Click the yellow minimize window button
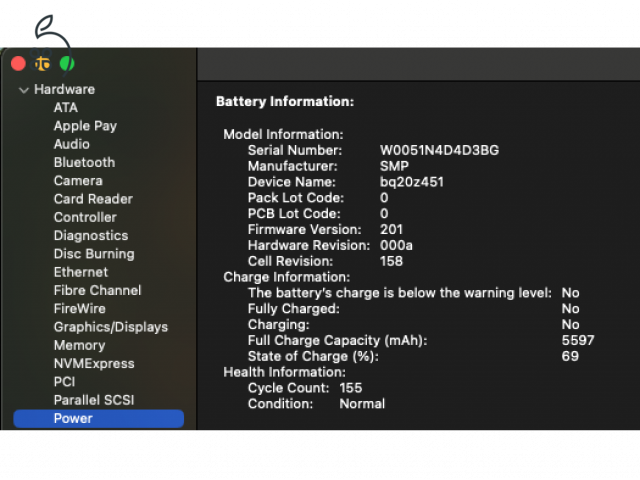Screen dimensions: 640x480 [42, 64]
